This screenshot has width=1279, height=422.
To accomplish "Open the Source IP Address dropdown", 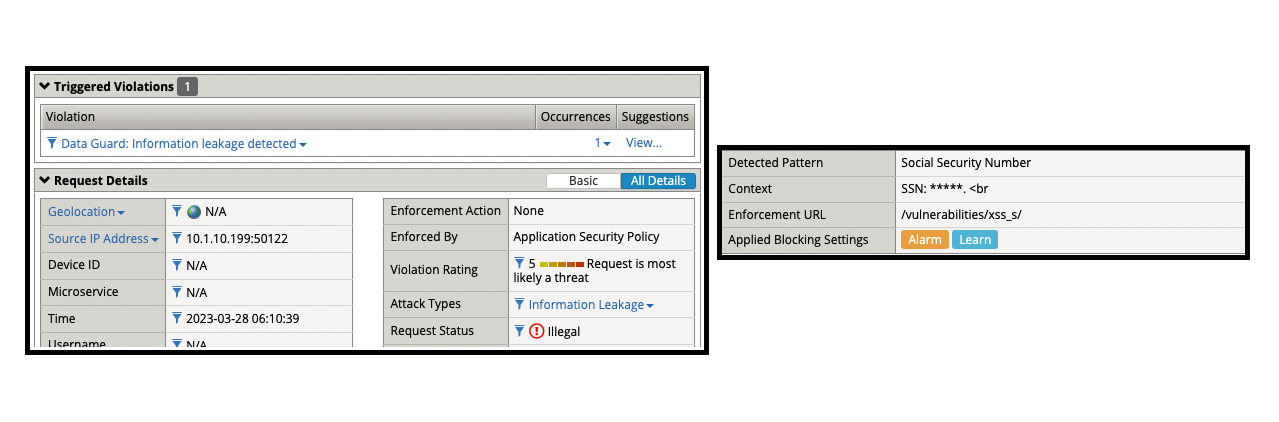I will (155, 240).
